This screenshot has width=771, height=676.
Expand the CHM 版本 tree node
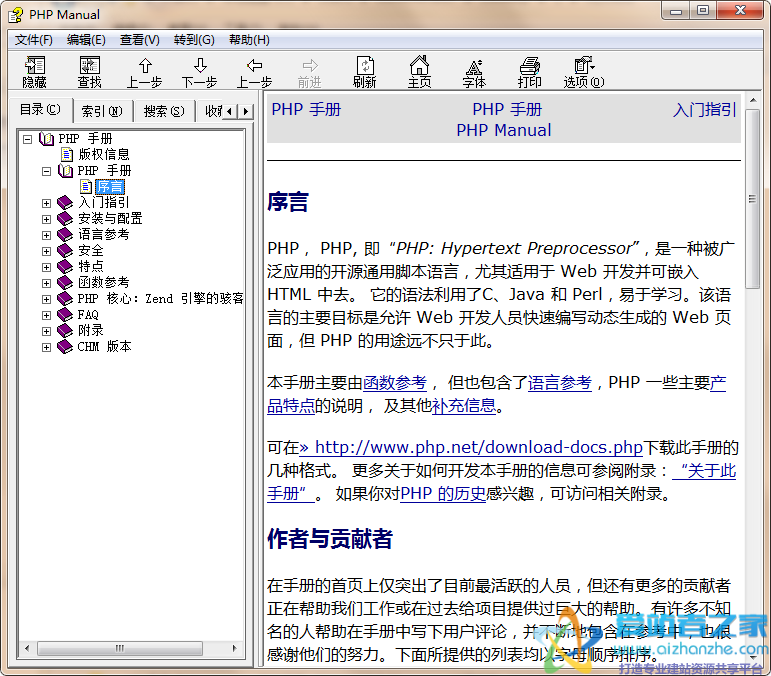point(46,347)
